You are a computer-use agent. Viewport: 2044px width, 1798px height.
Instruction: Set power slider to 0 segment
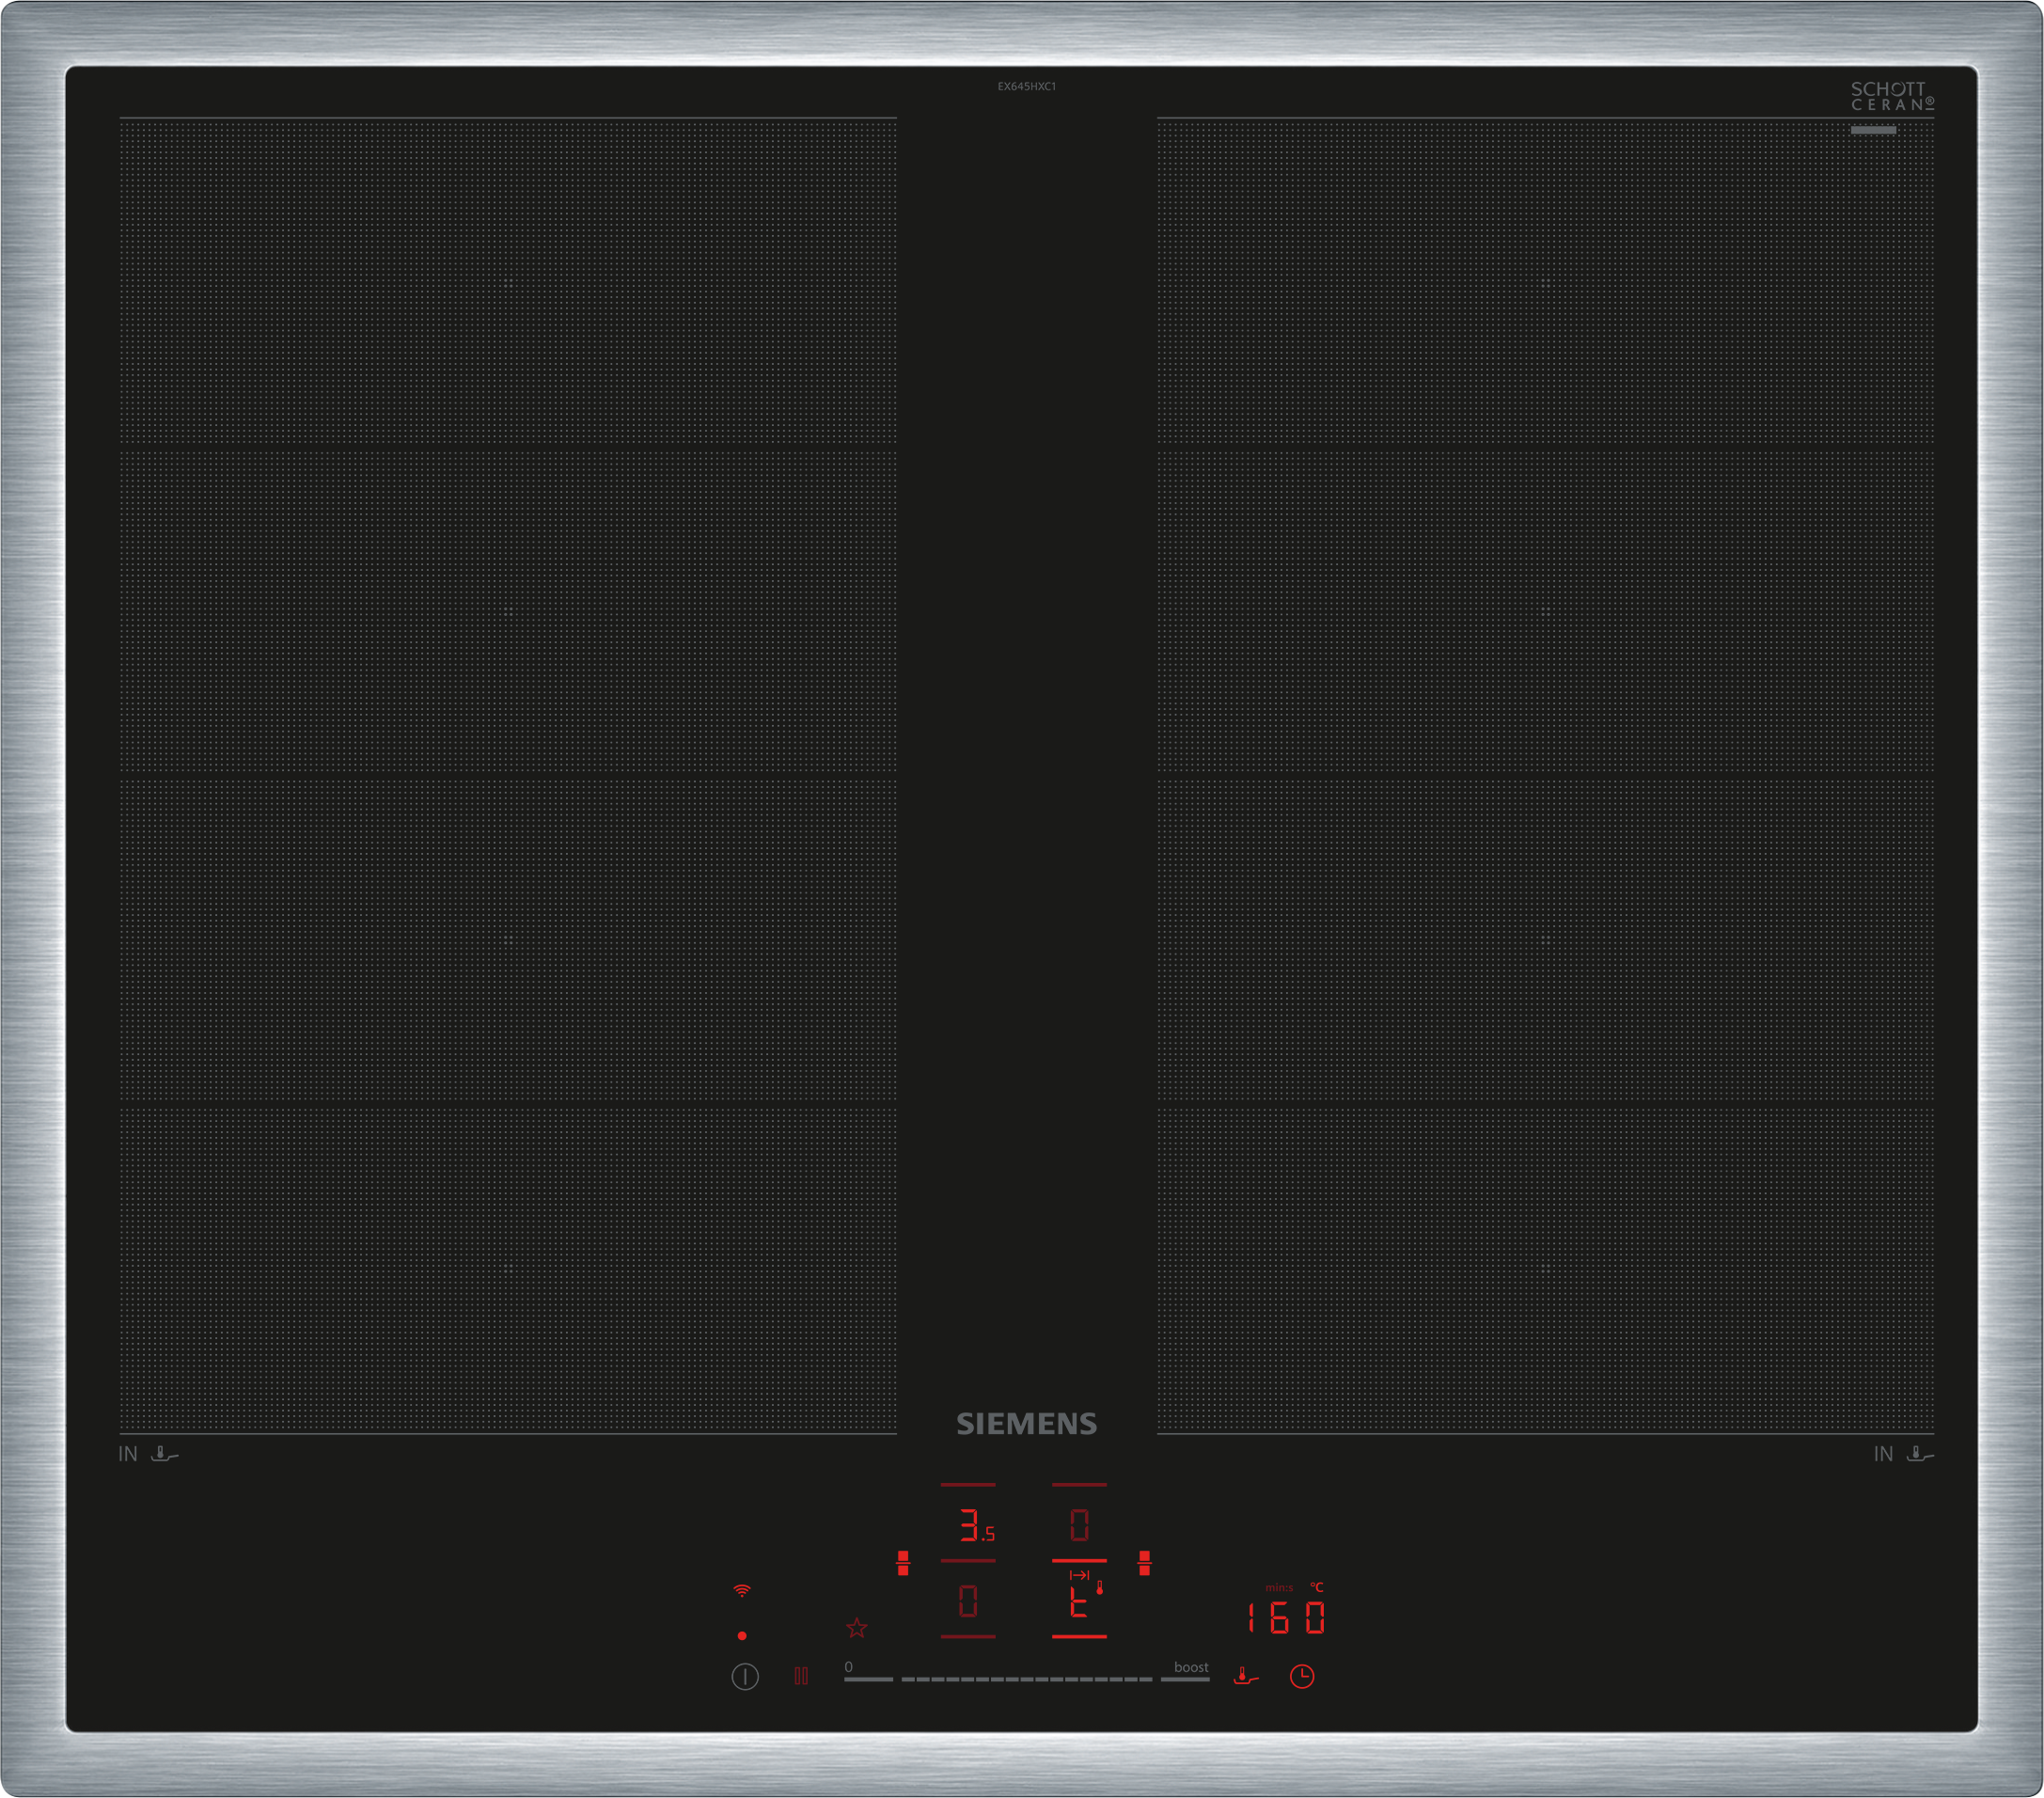coord(868,1680)
